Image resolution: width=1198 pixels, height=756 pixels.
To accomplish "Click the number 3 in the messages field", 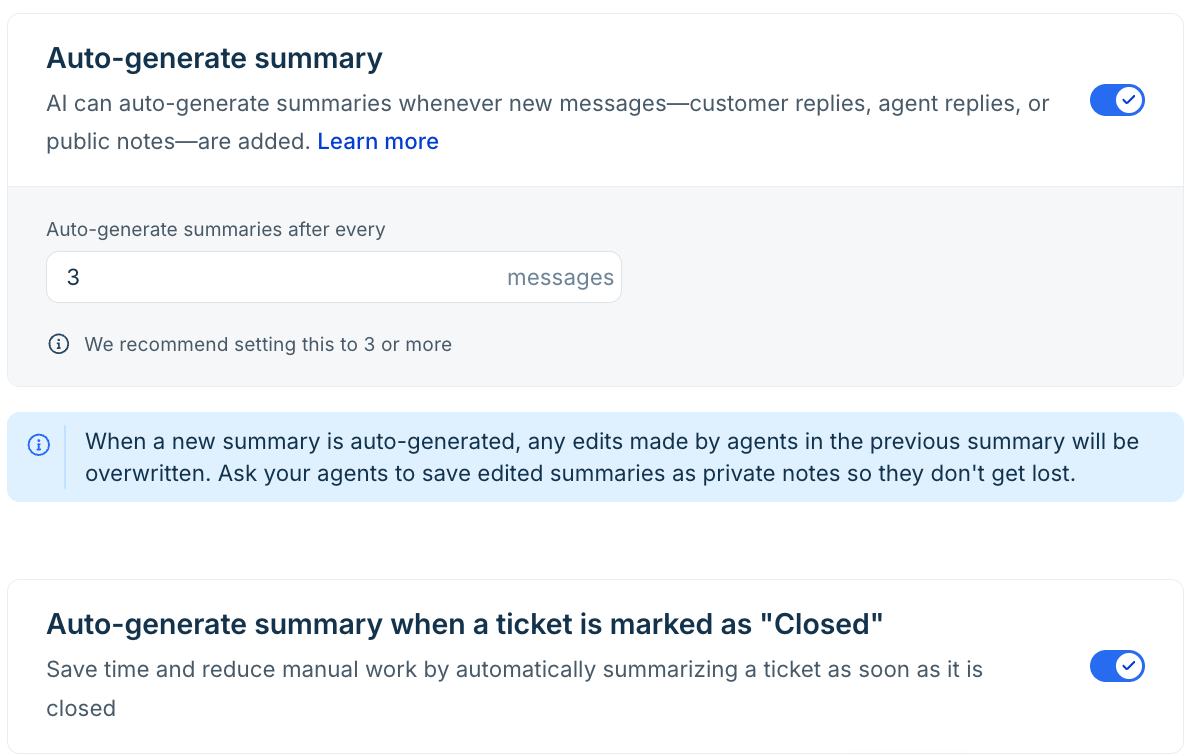I will [x=73, y=277].
